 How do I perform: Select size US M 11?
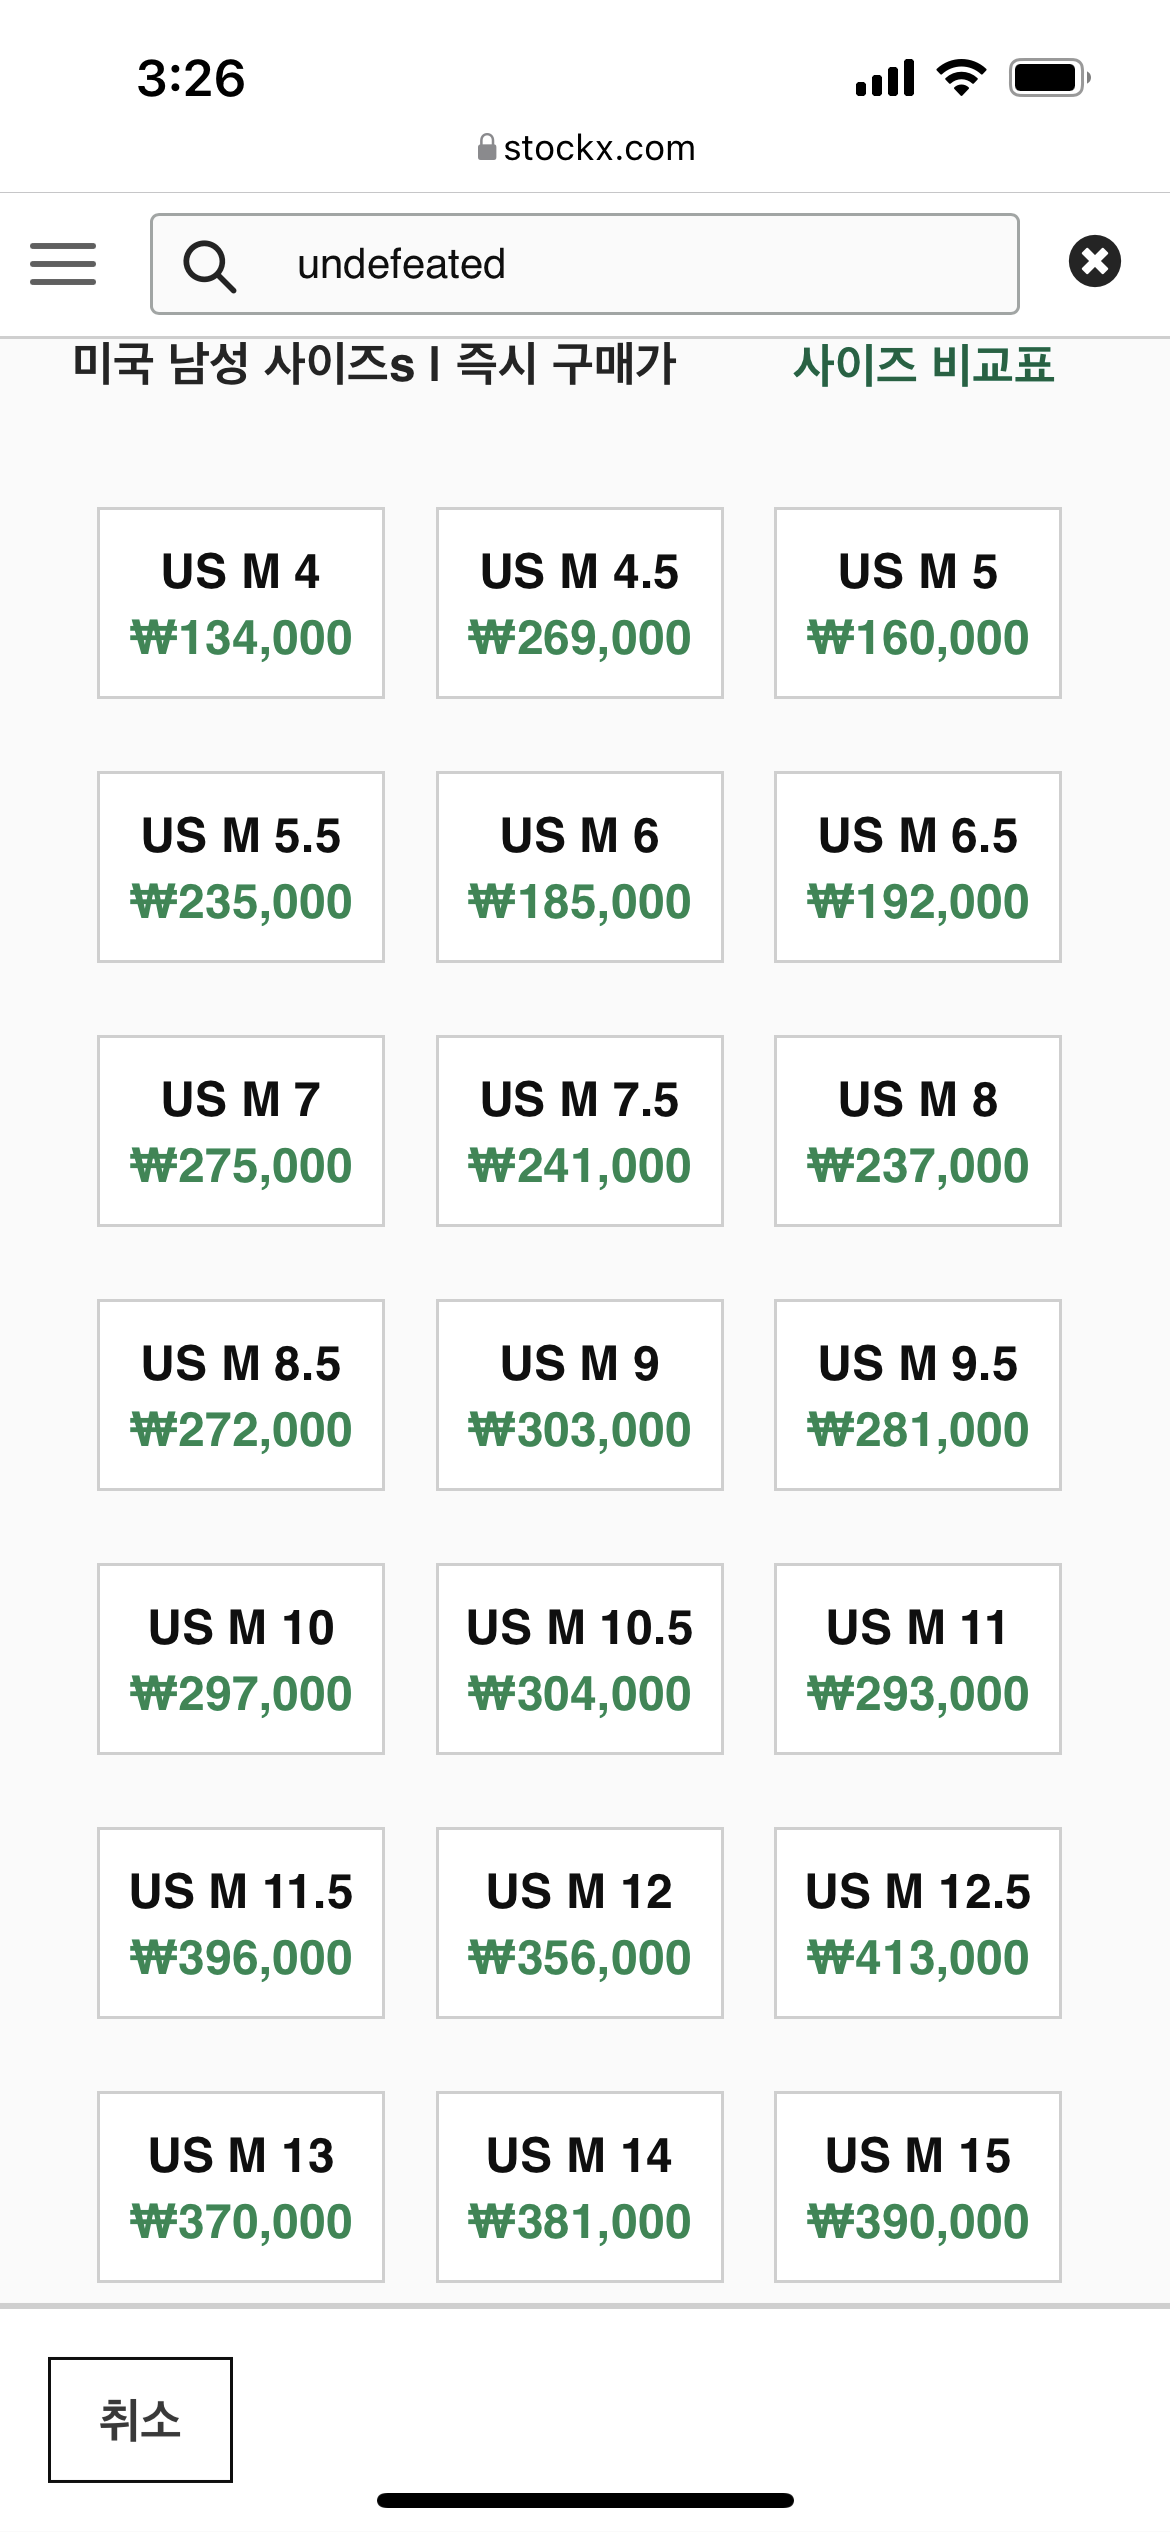click(917, 1659)
